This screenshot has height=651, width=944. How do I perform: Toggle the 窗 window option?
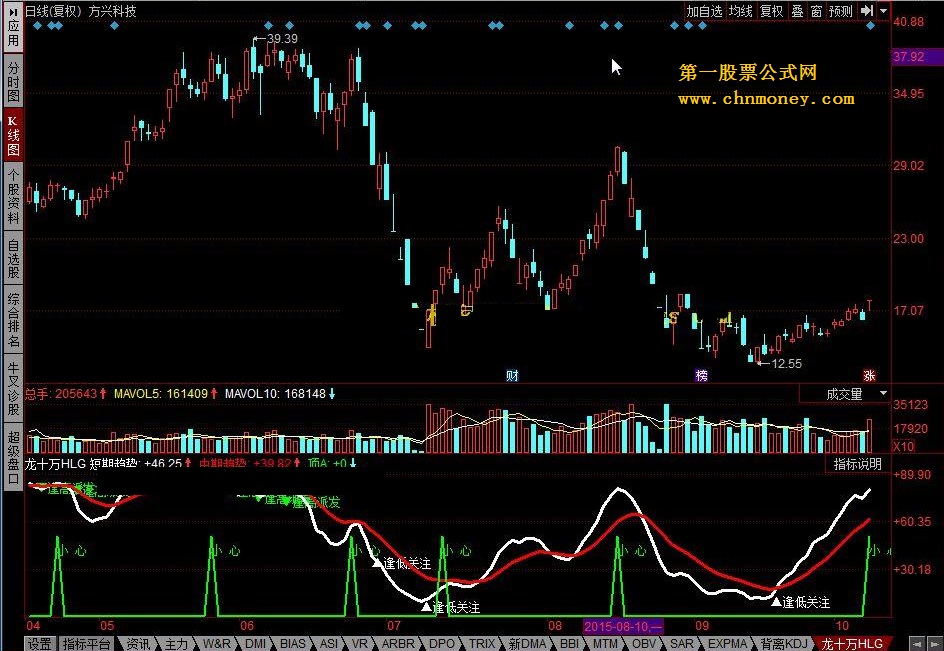coord(816,11)
